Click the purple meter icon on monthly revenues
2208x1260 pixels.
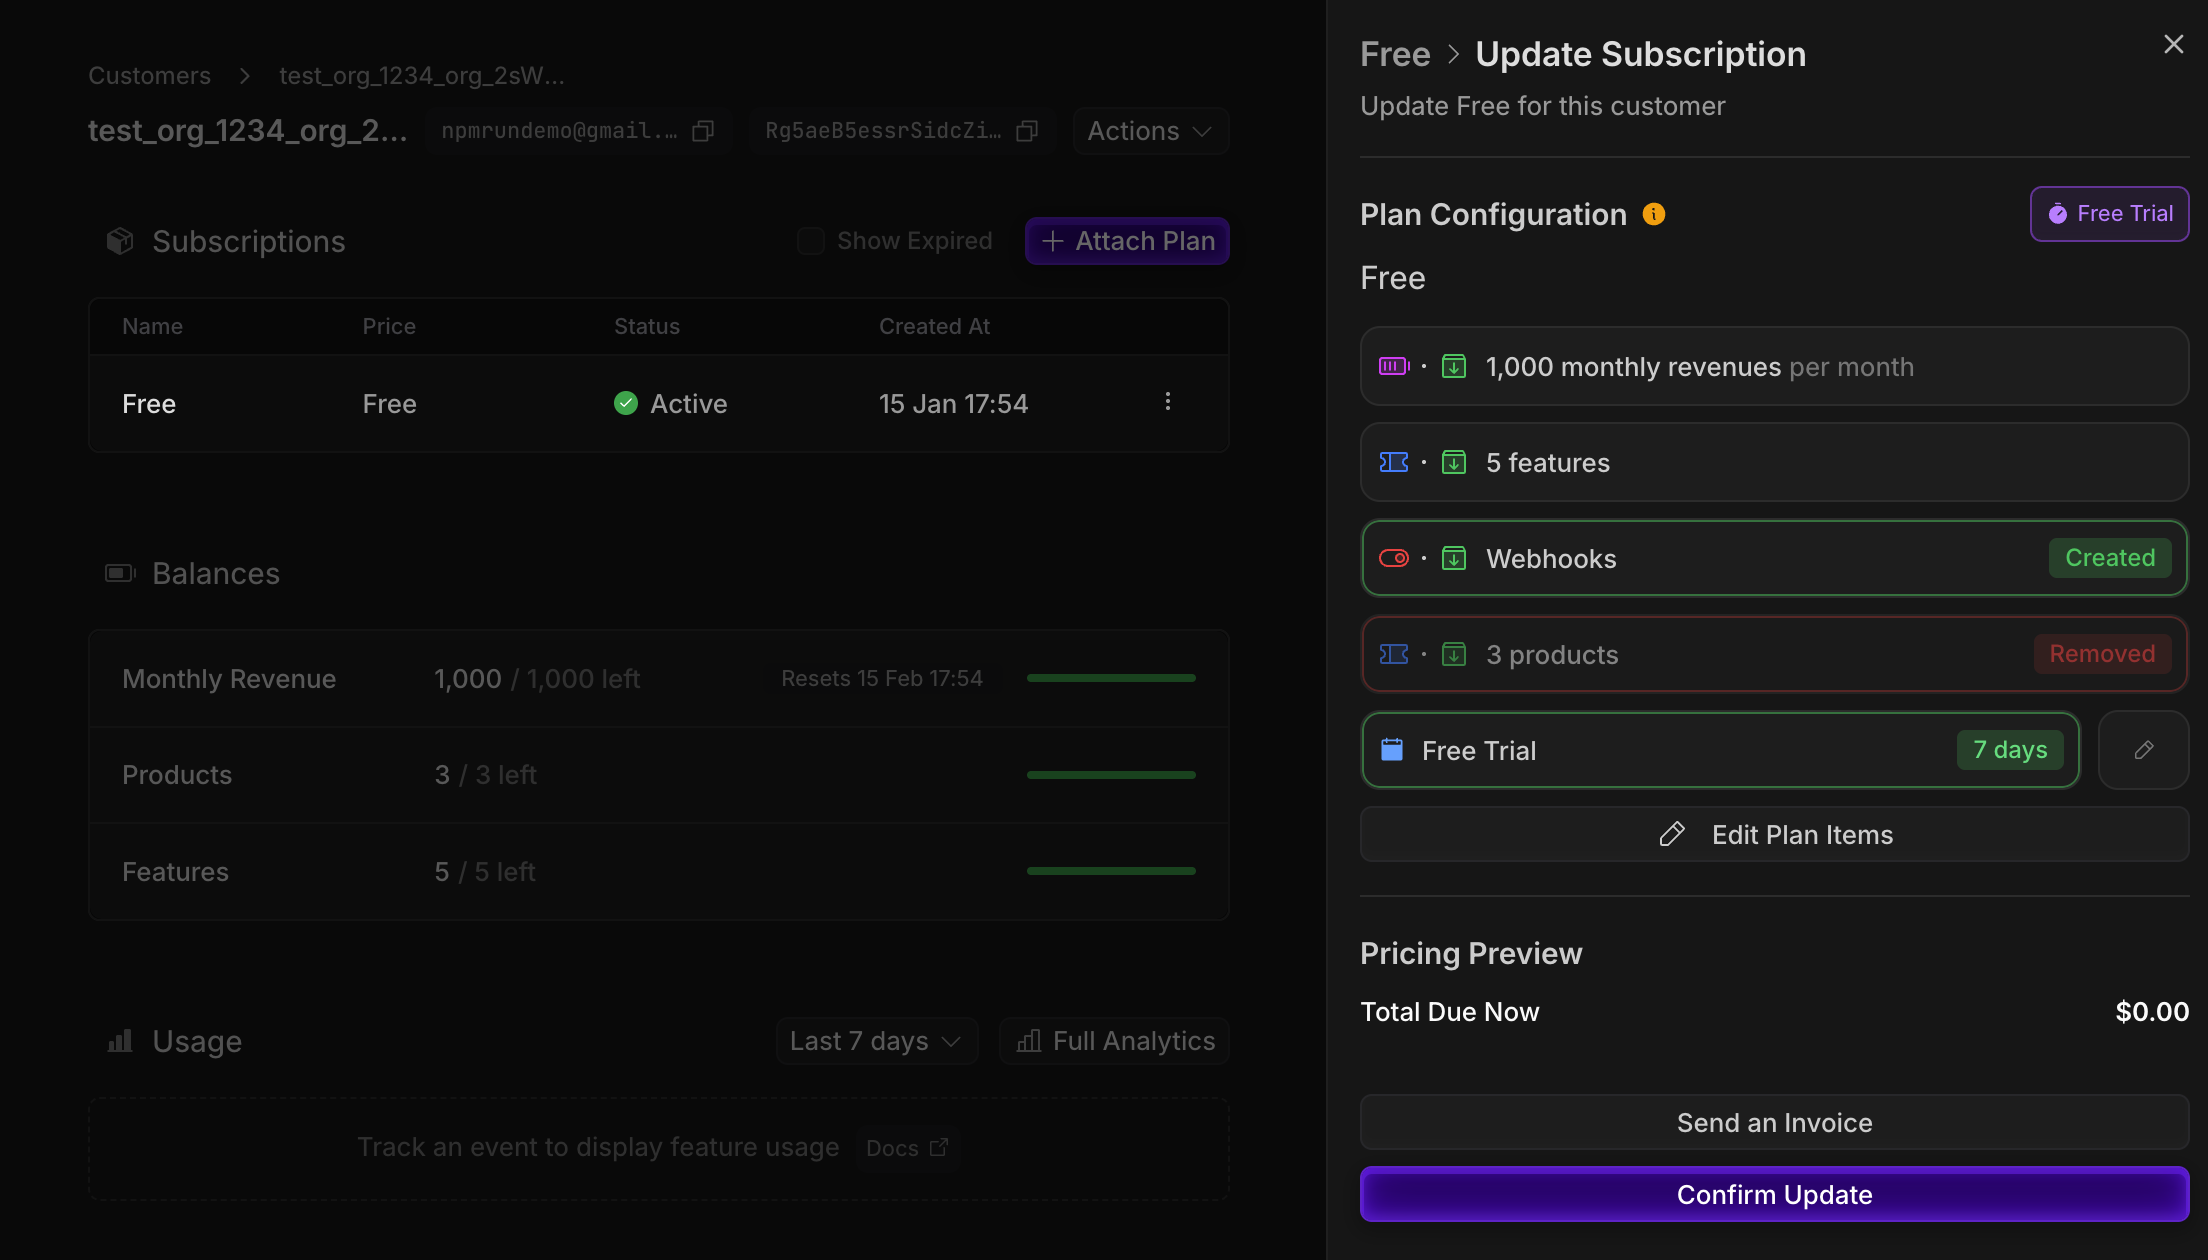pyautogui.click(x=1393, y=366)
